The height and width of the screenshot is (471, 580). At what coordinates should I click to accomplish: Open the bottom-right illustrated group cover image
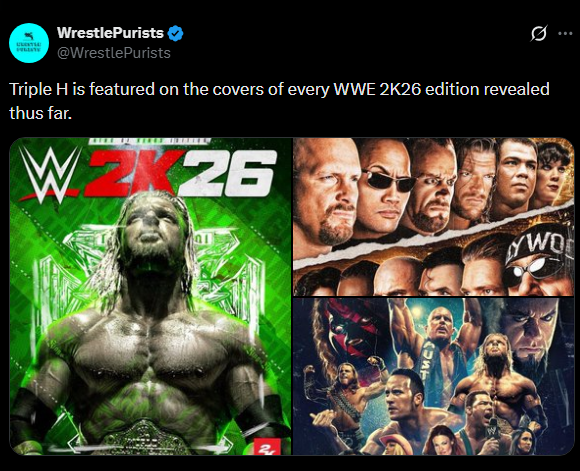pyautogui.click(x=434, y=377)
